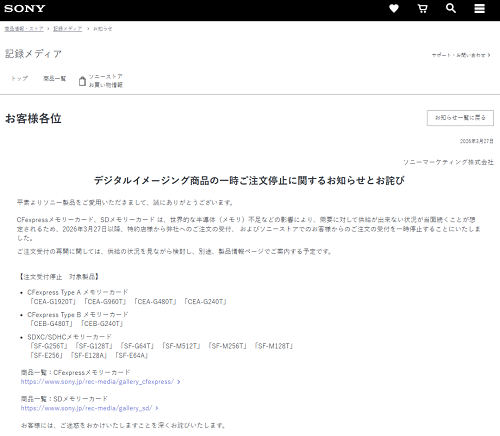Viewport: 500px width, 436px height.
Task: Open ソニーストア お買い物情報 tab
Action: pyautogui.click(x=101, y=81)
